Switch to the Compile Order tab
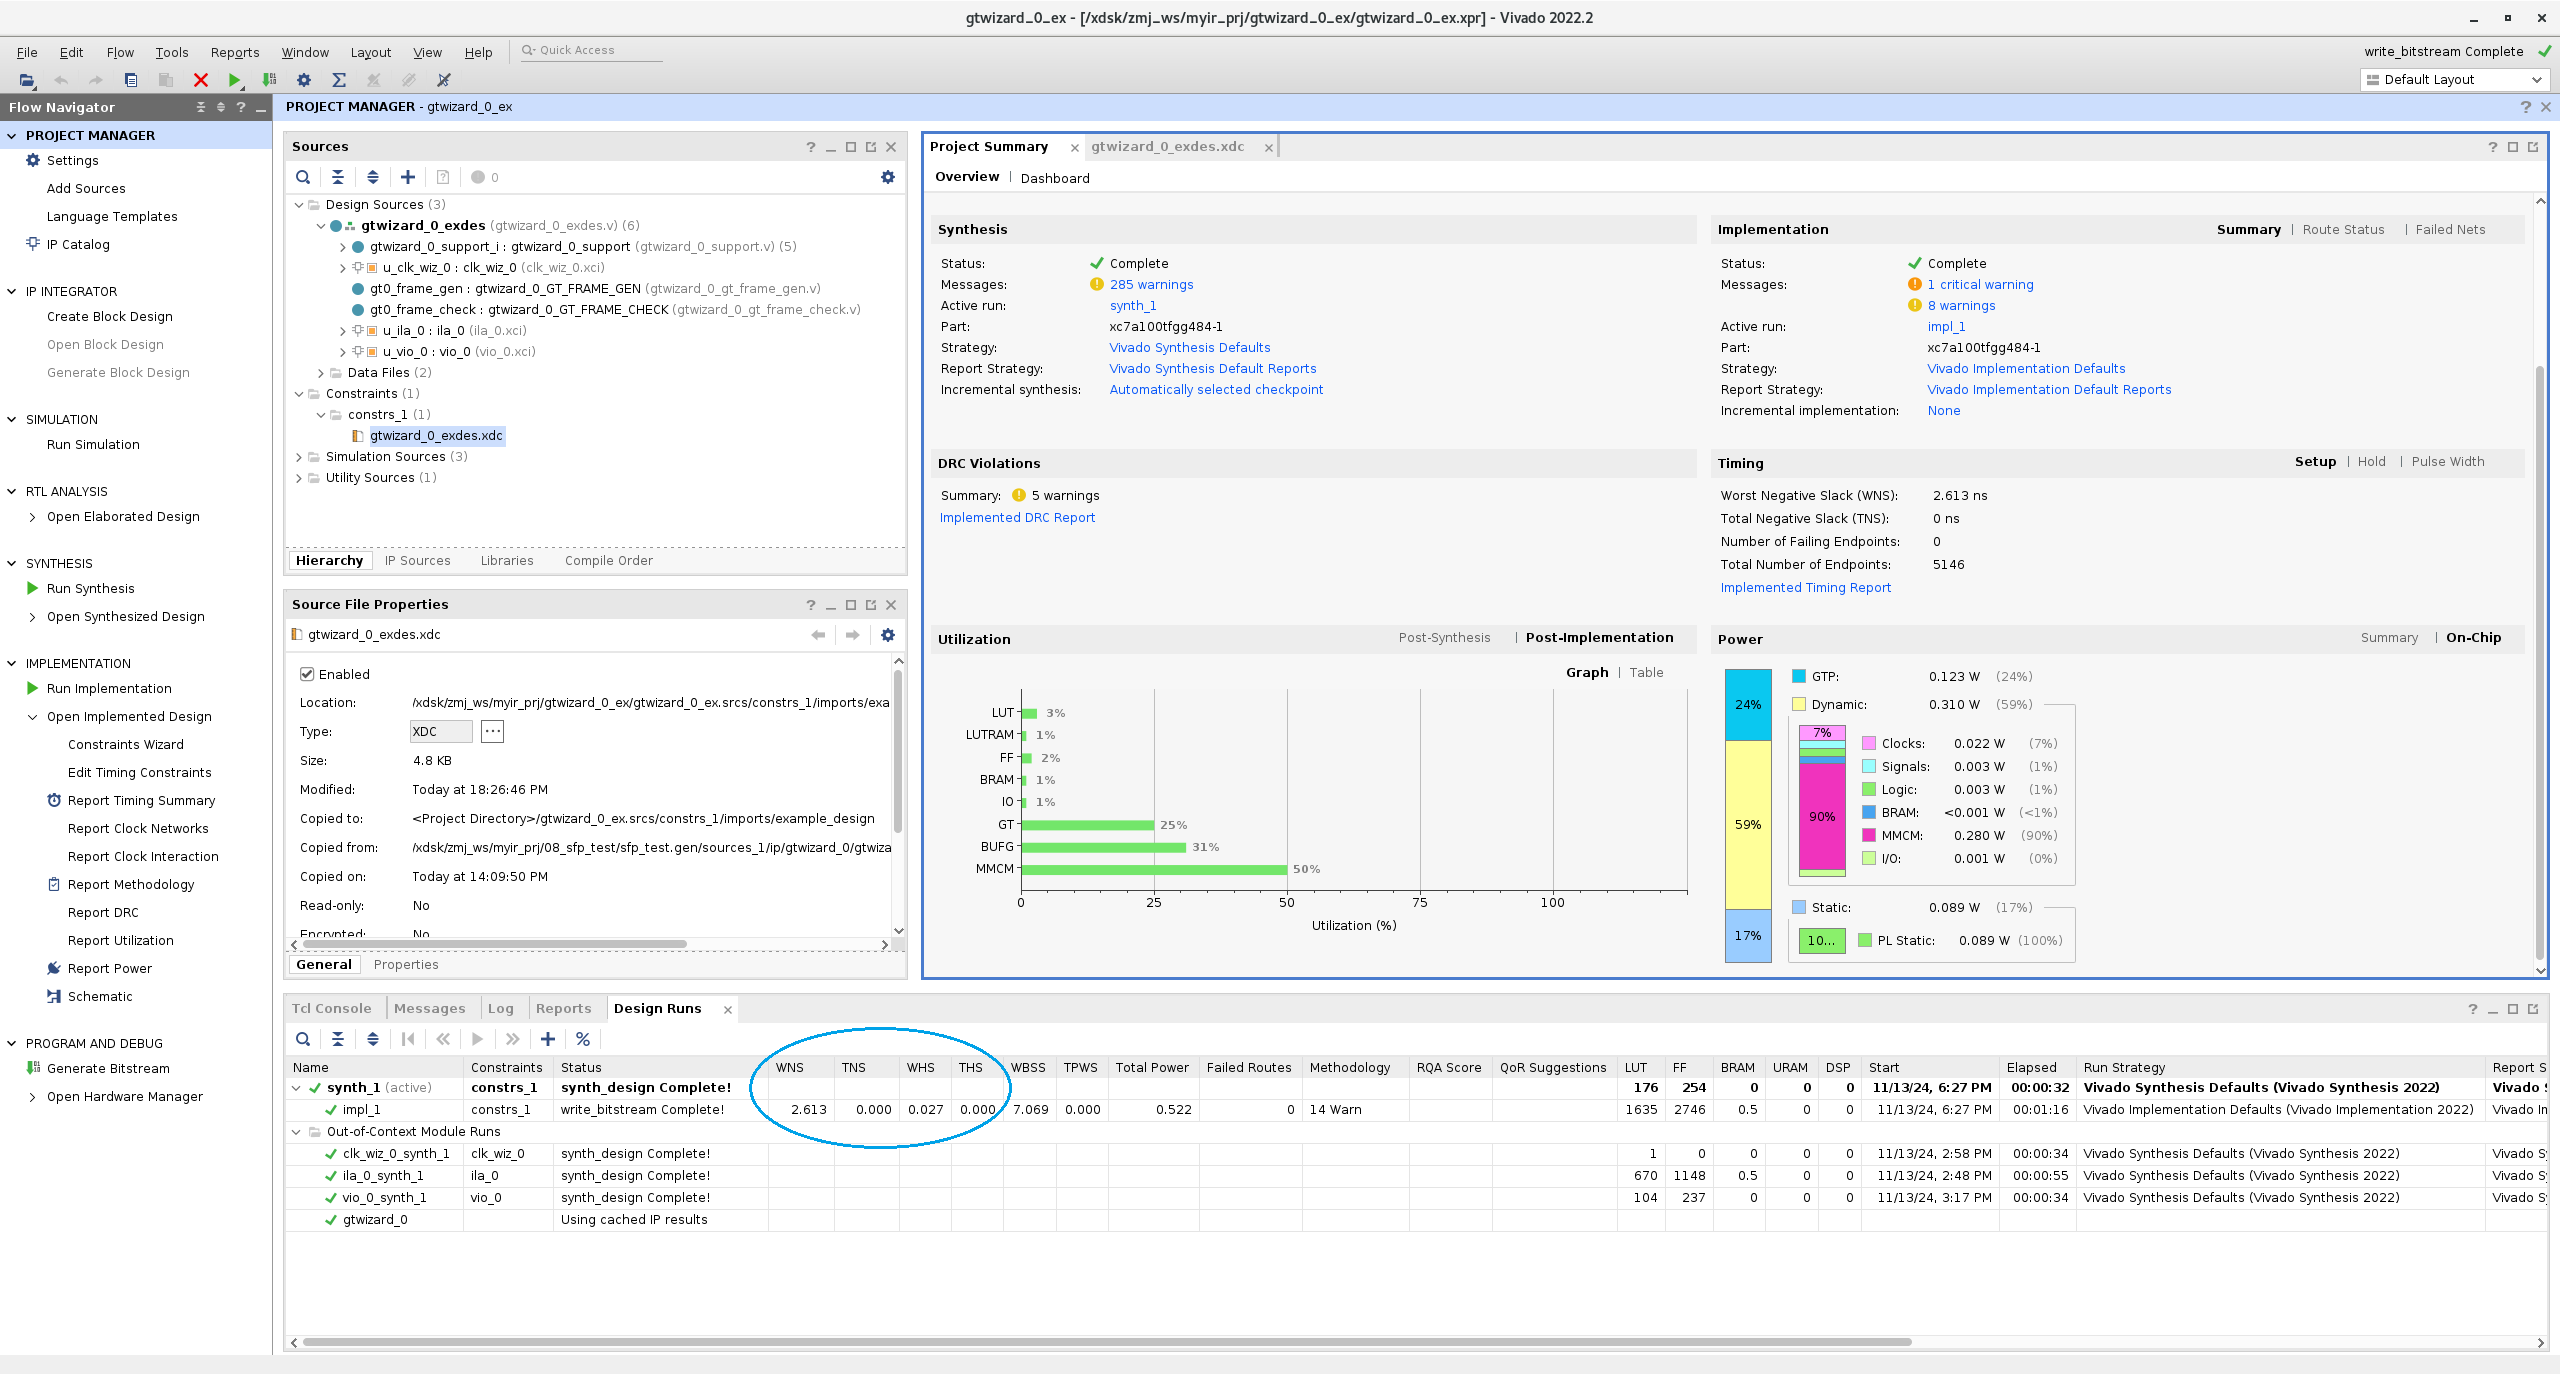This screenshot has height=1374, width=2560. [x=609, y=560]
